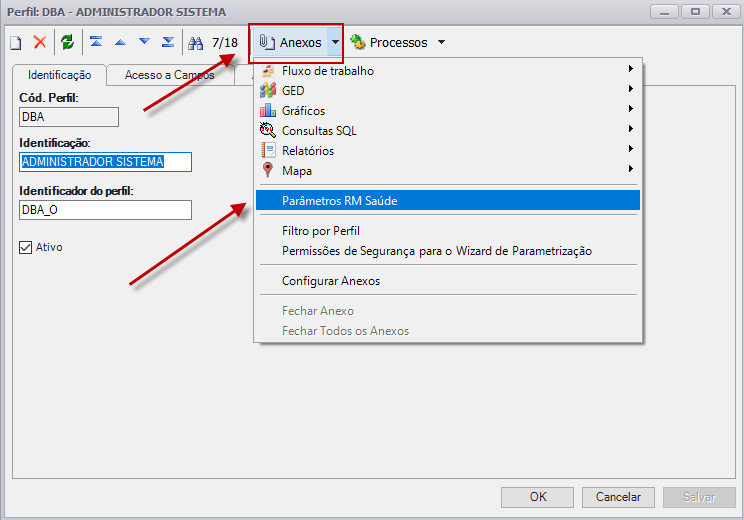
Task: Open the Relatórios submenu
Action: pos(447,150)
